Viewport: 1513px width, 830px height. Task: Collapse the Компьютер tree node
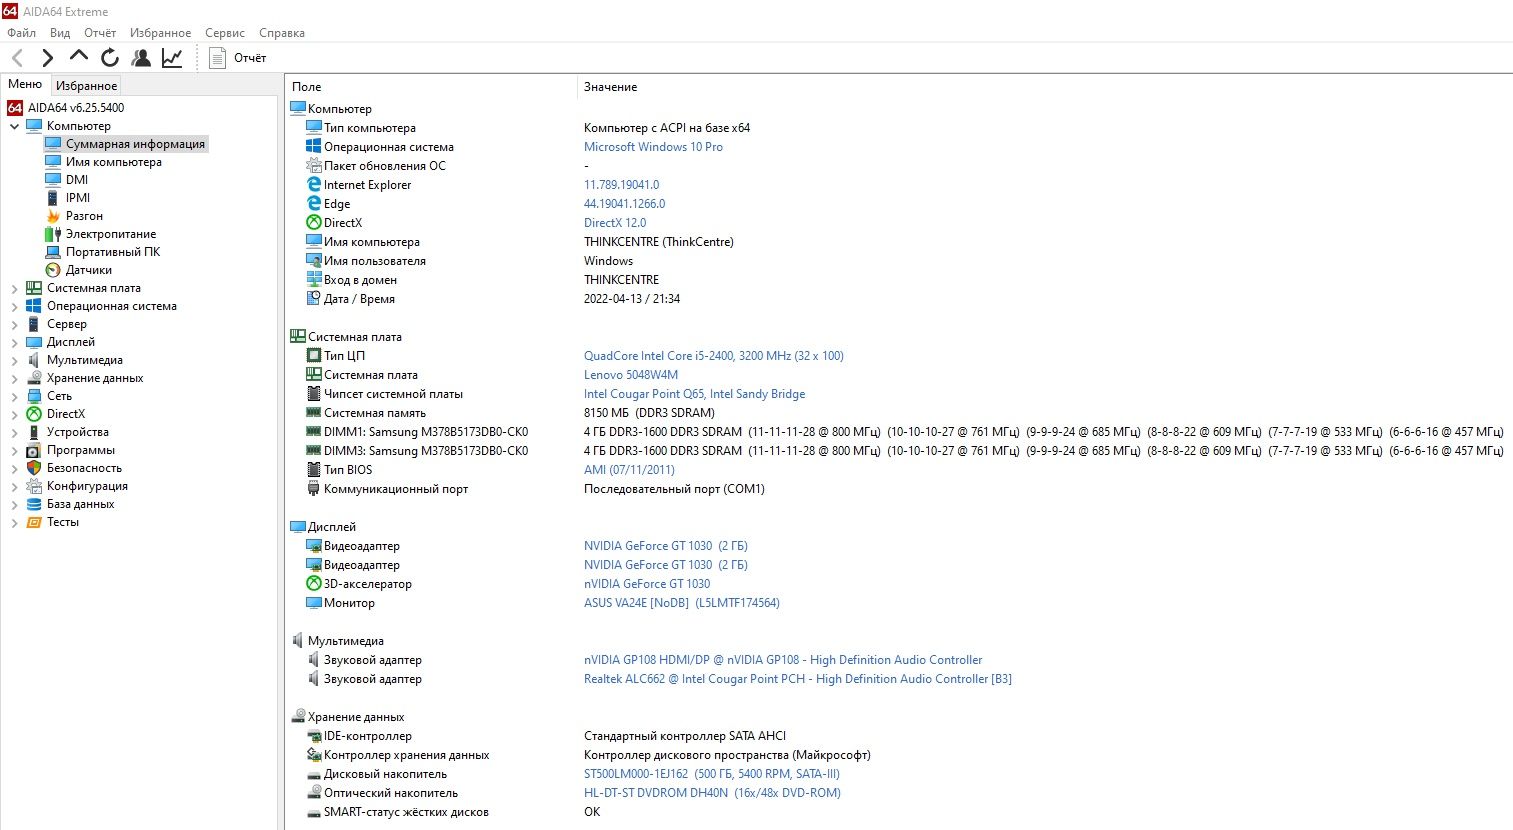14,126
